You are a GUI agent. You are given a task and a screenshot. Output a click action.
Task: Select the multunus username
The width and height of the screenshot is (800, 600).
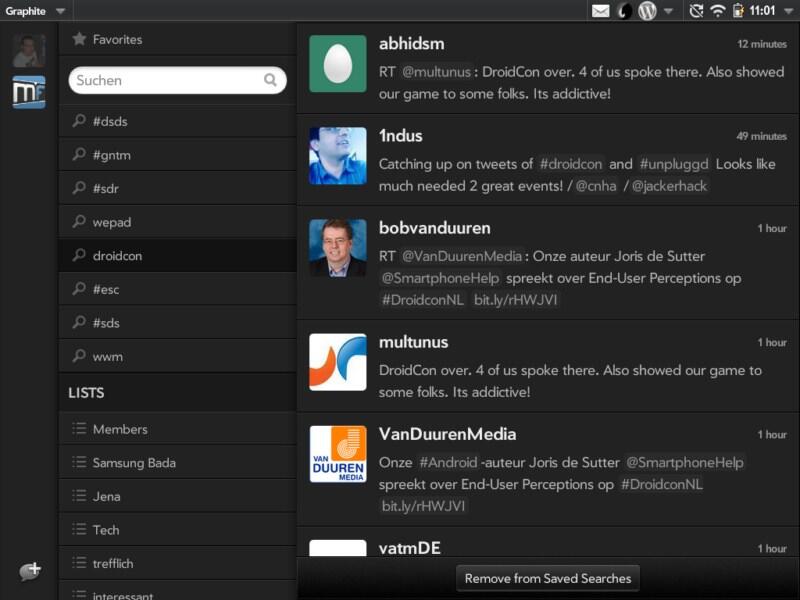(414, 342)
